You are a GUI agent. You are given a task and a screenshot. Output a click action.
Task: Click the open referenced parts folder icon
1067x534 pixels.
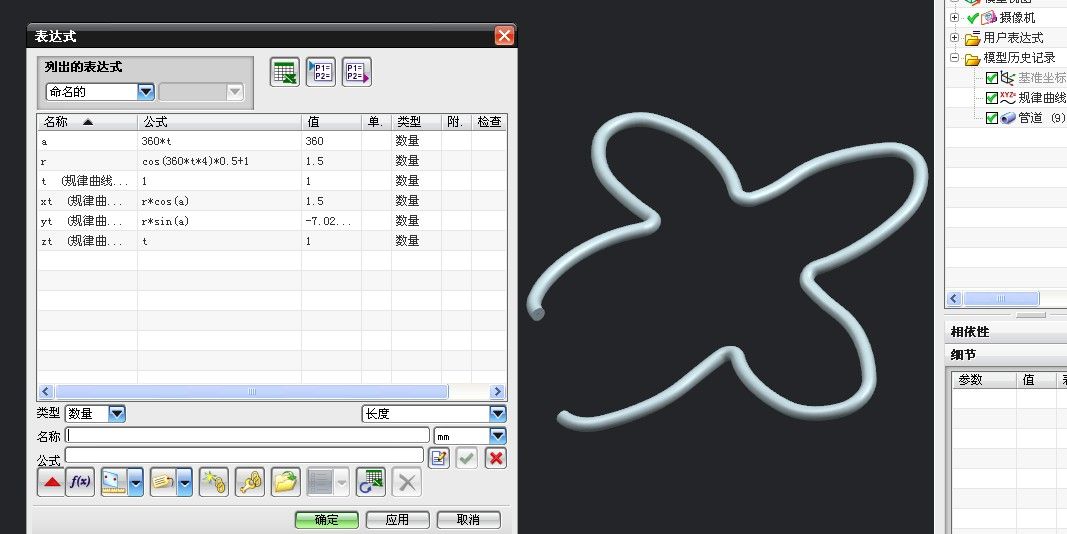(286, 482)
